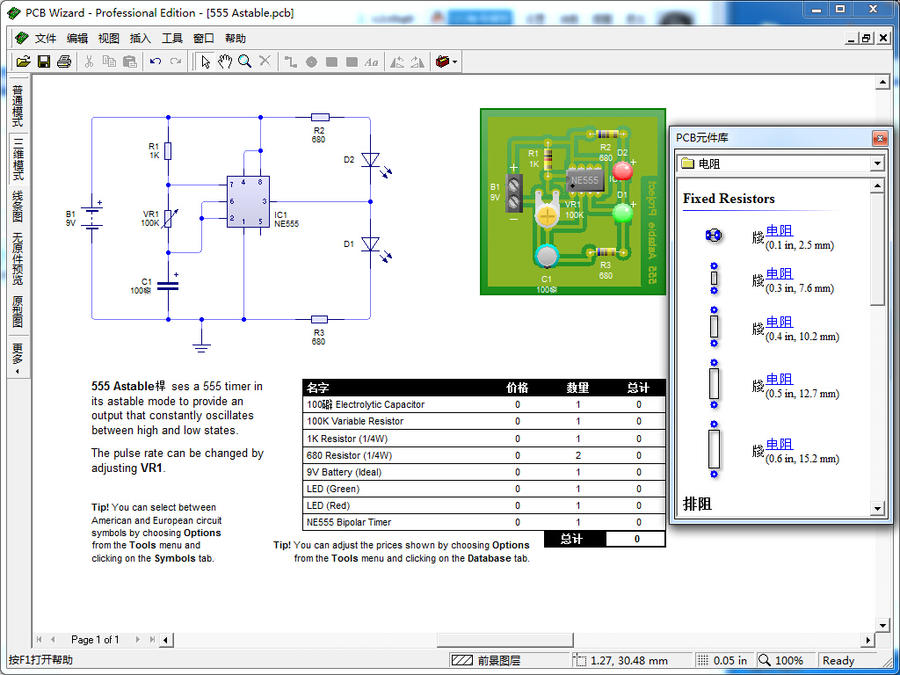Select the hand pan tool

tap(225, 62)
